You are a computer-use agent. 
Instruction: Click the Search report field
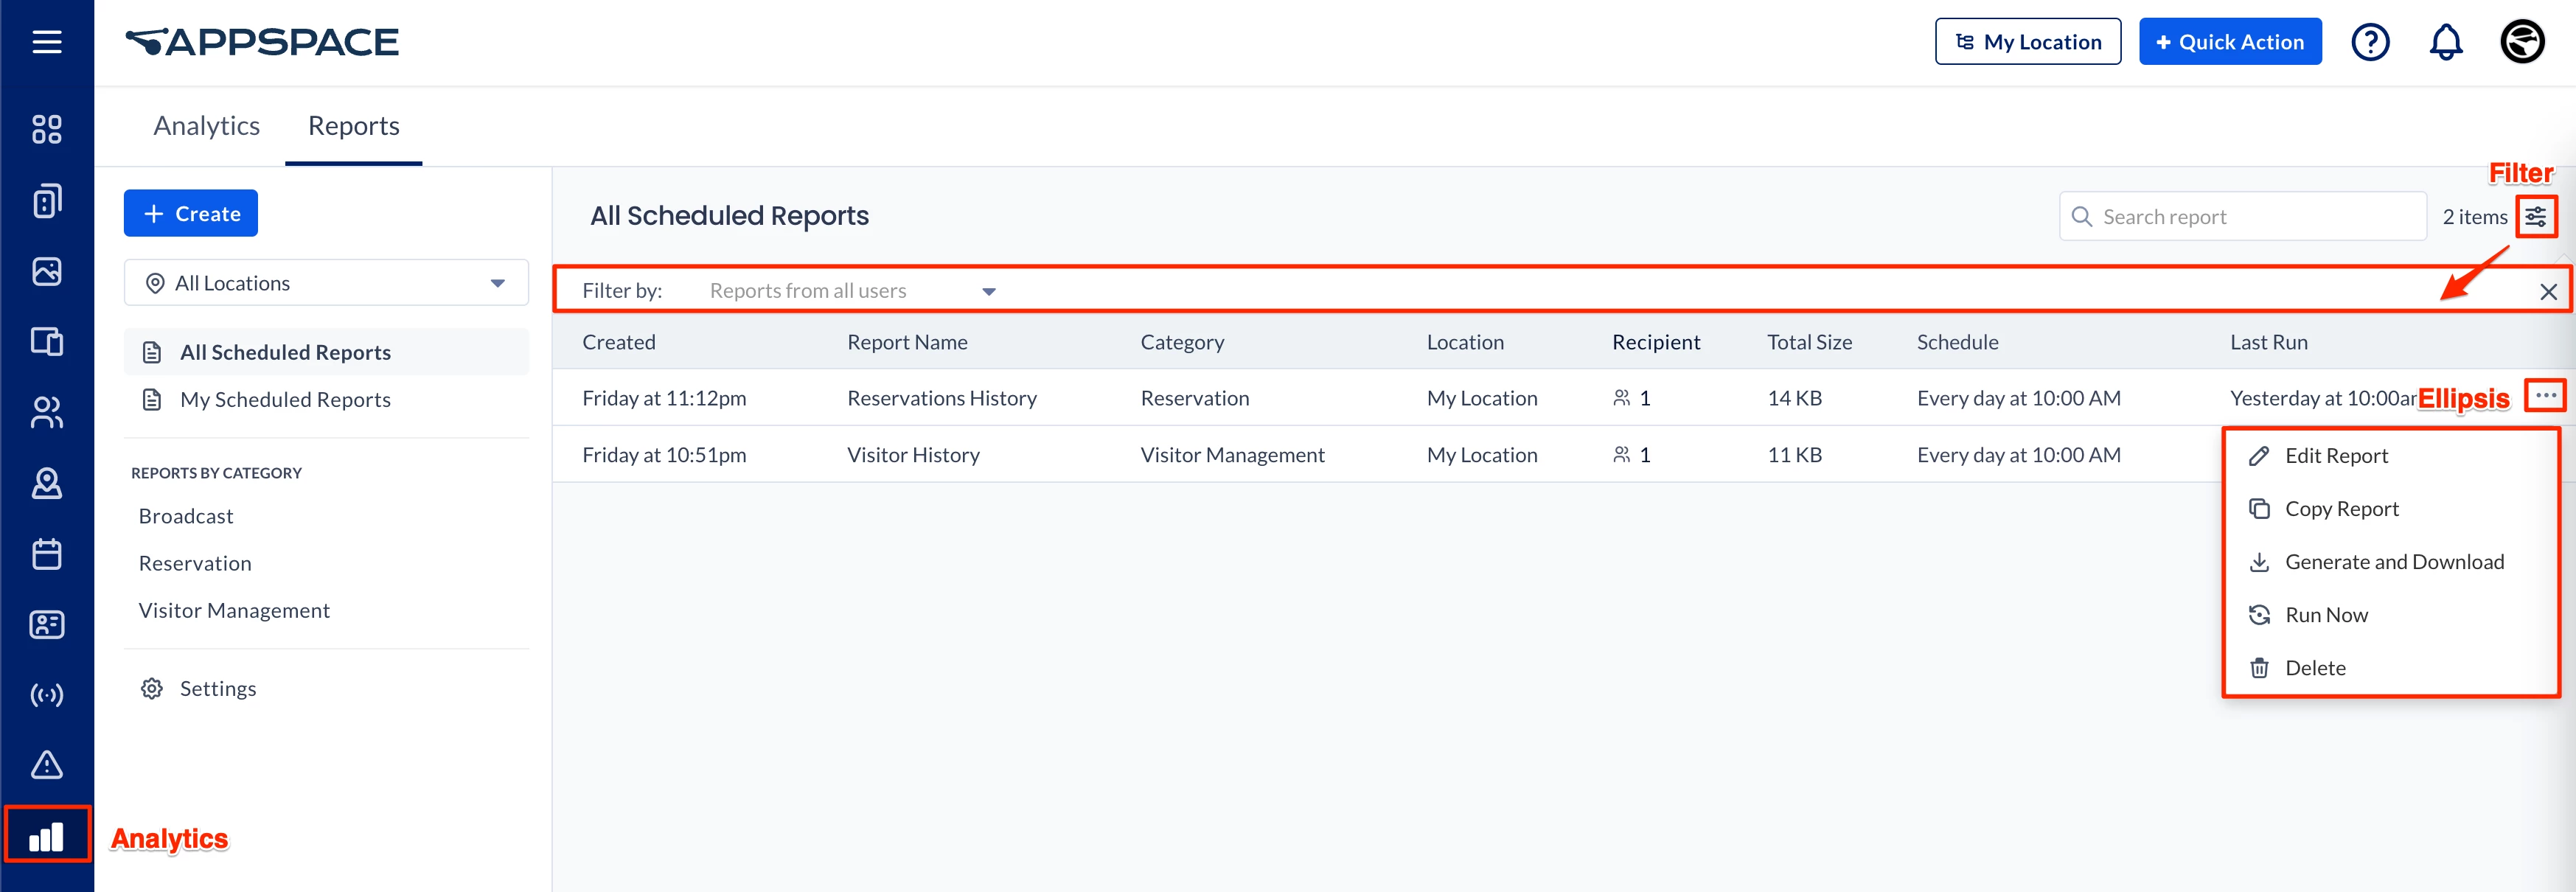click(2241, 217)
